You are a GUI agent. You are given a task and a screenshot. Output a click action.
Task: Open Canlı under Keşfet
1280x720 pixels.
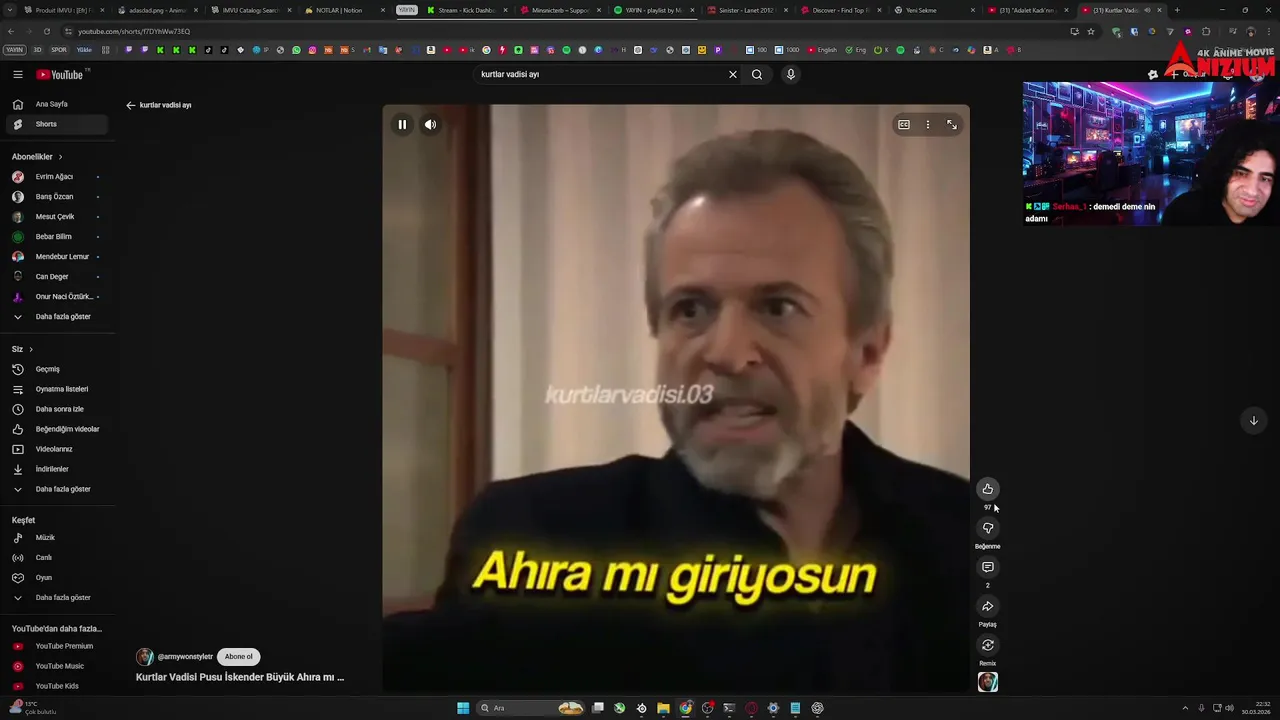pyautogui.click(x=57, y=558)
